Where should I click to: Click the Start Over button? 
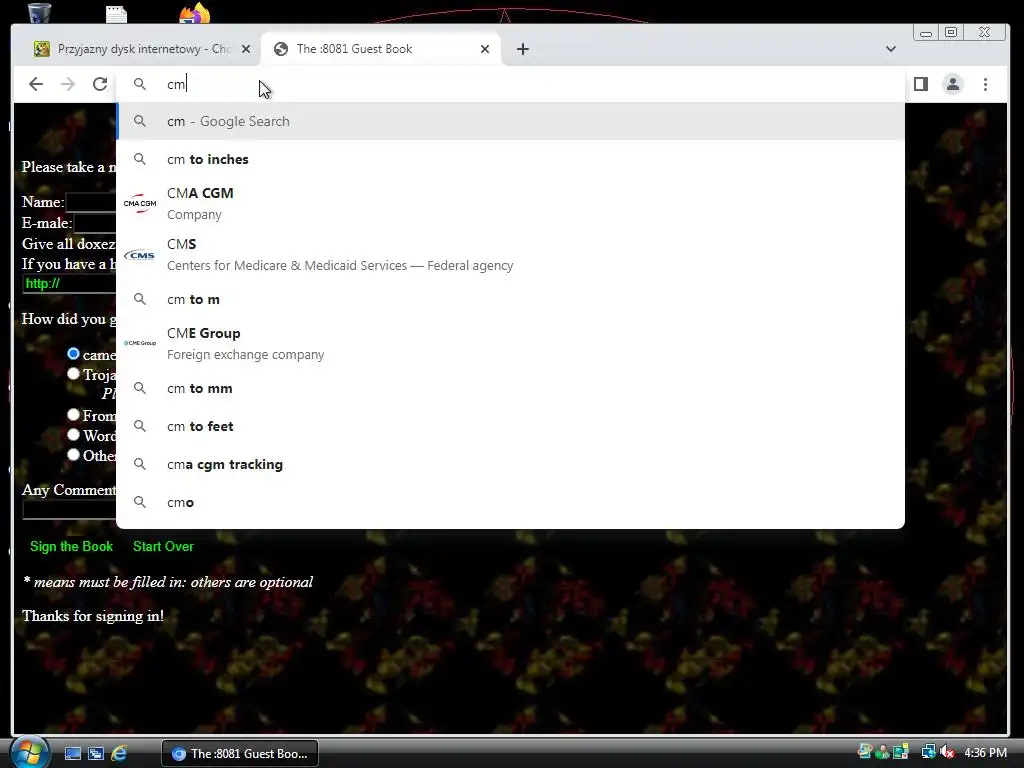tap(163, 547)
